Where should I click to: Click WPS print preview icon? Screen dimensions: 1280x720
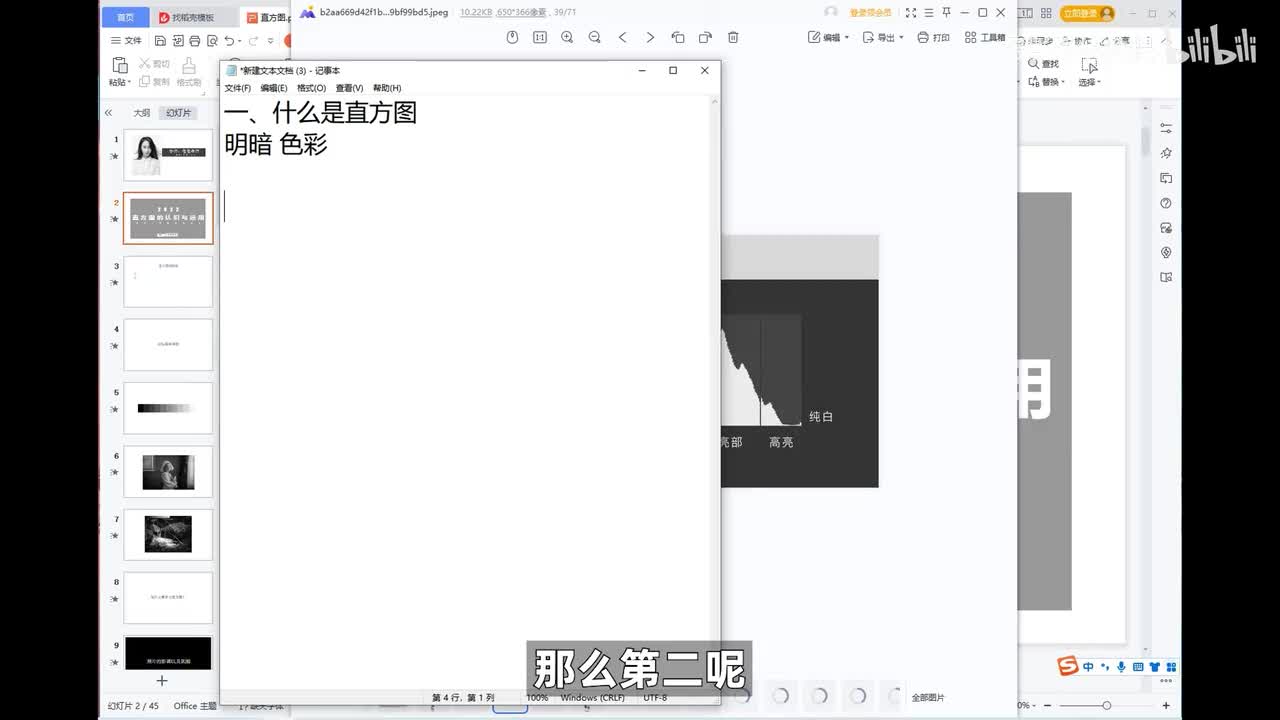(x=211, y=41)
